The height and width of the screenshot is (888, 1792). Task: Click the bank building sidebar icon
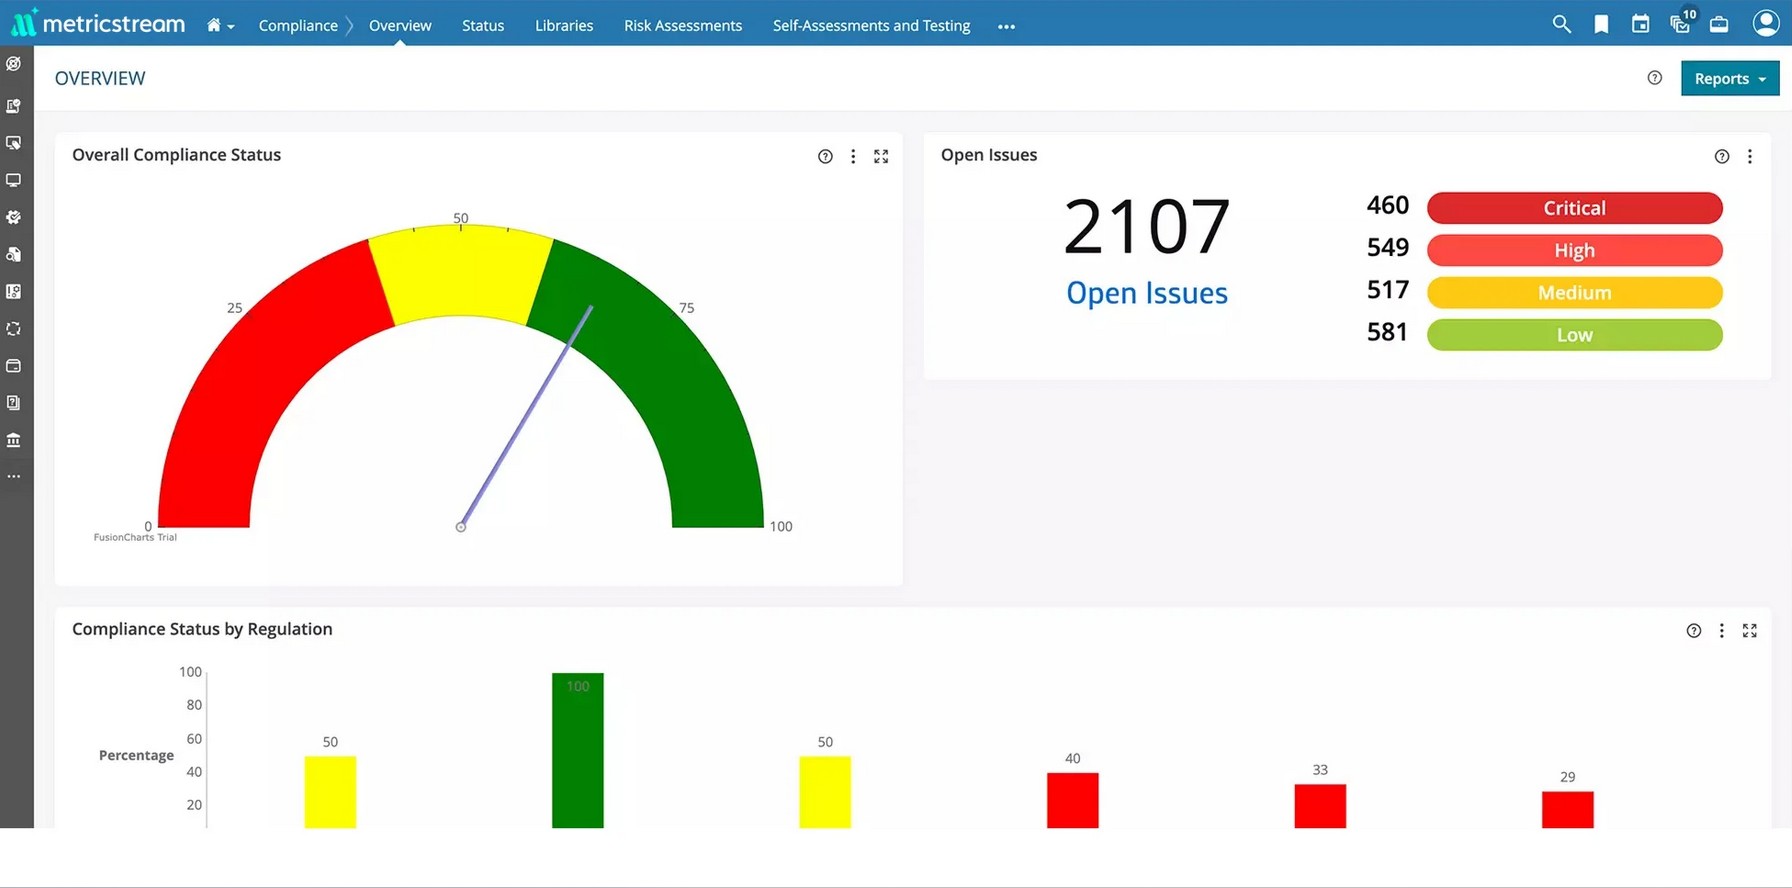coord(14,440)
